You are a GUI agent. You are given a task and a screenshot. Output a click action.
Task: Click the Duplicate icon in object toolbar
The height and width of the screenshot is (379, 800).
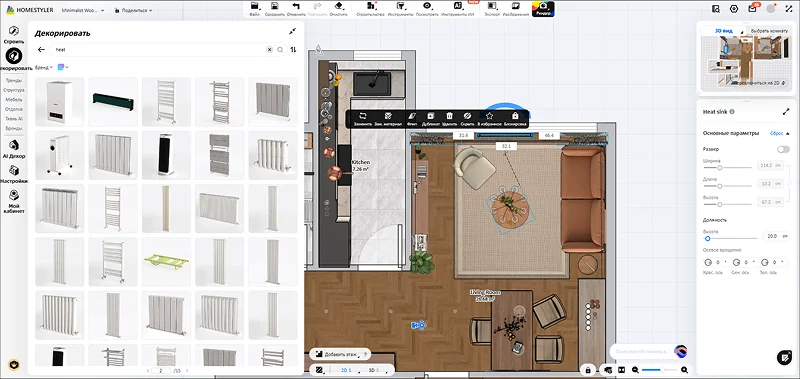(x=431, y=116)
